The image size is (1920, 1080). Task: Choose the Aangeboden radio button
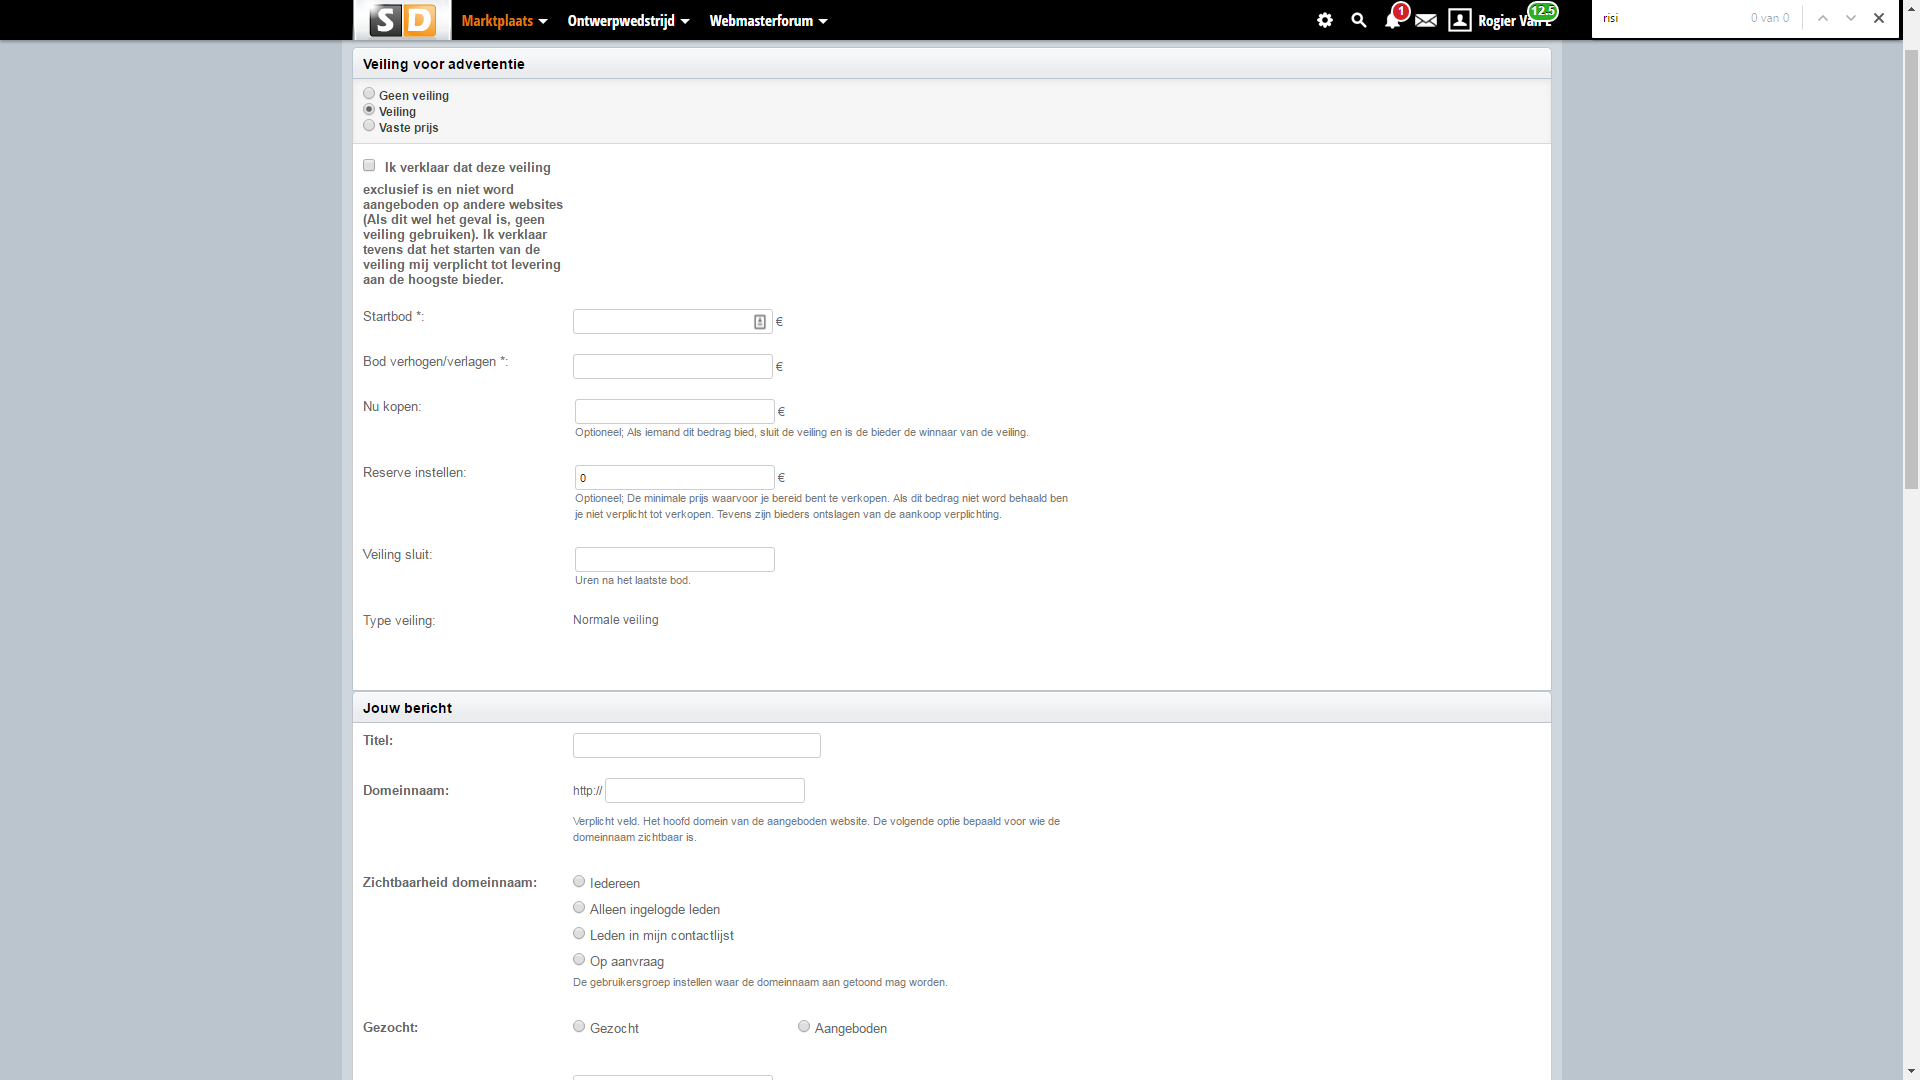pos(804,1027)
